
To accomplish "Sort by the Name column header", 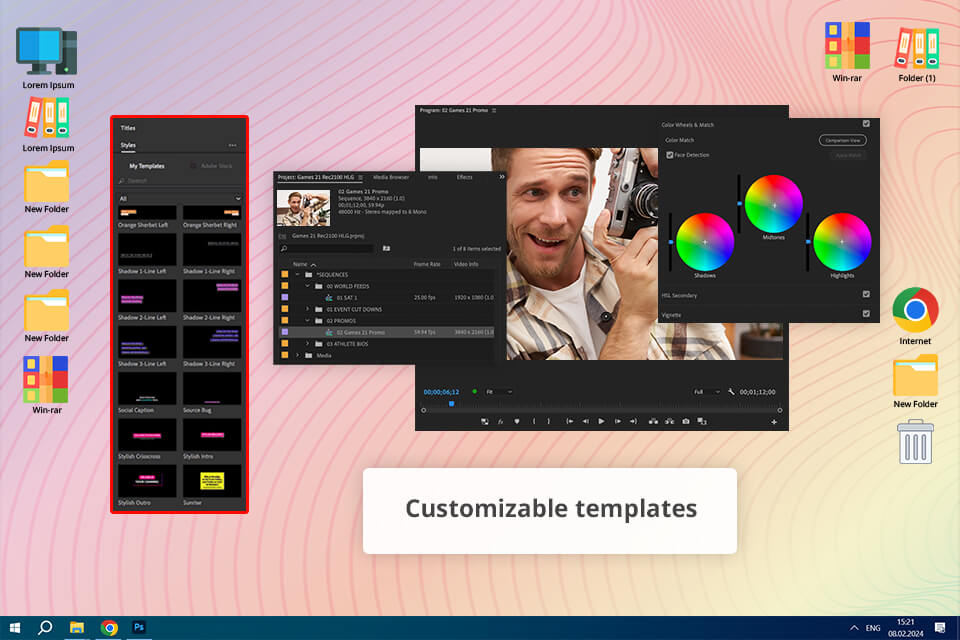I will coord(300,264).
